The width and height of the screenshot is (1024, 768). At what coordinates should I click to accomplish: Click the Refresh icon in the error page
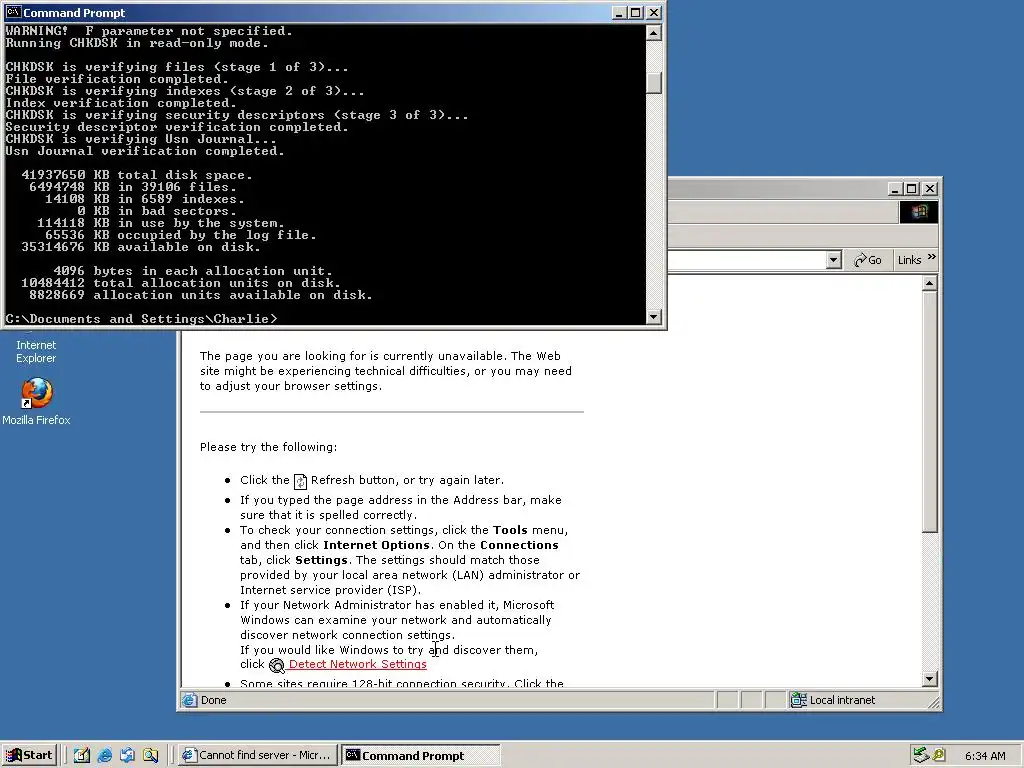click(x=300, y=481)
